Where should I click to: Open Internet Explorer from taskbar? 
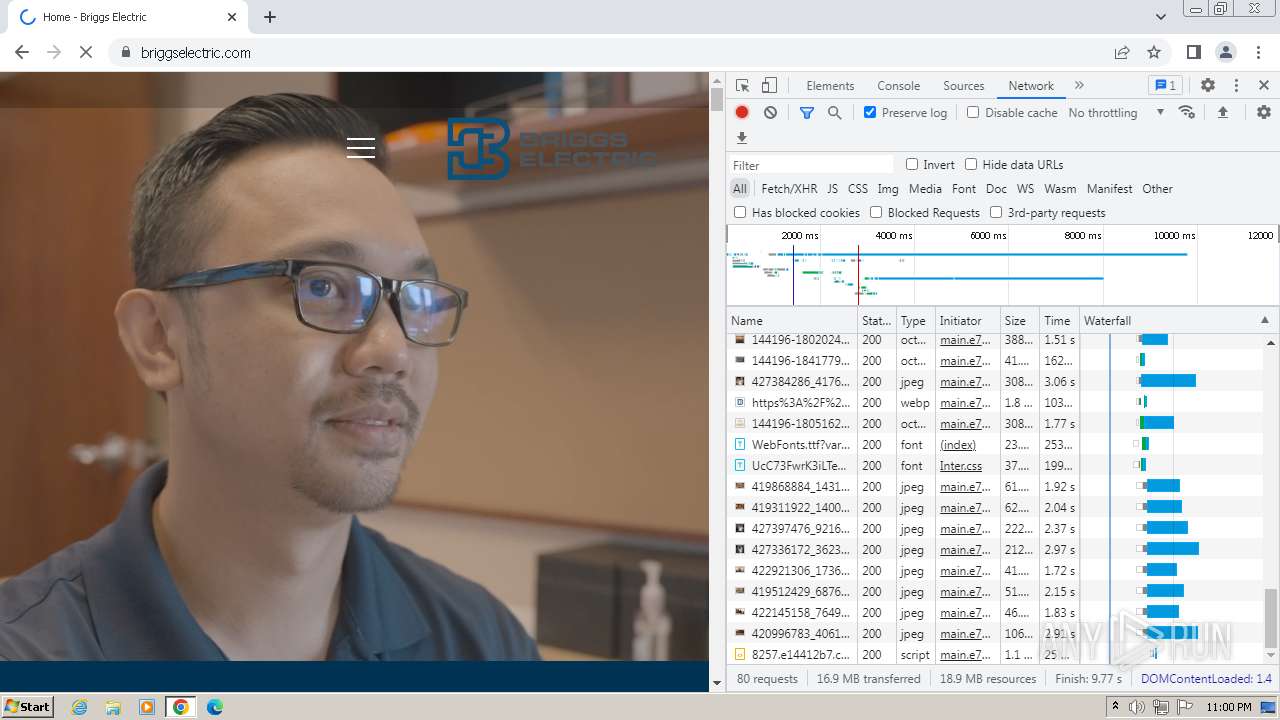(x=80, y=707)
